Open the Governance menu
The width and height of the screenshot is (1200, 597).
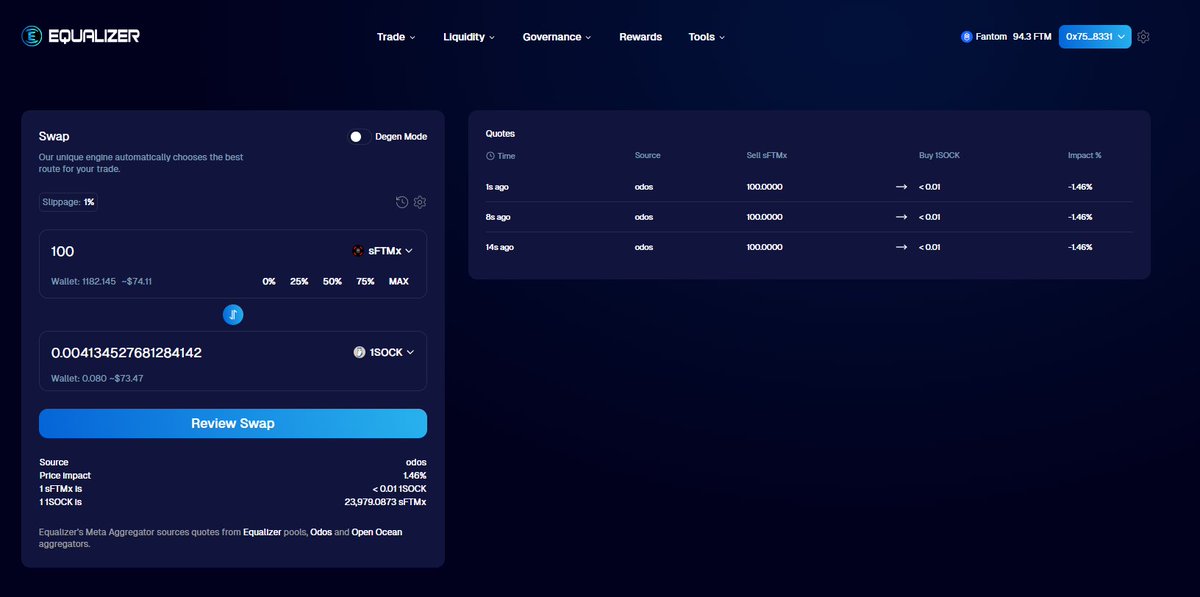557,37
